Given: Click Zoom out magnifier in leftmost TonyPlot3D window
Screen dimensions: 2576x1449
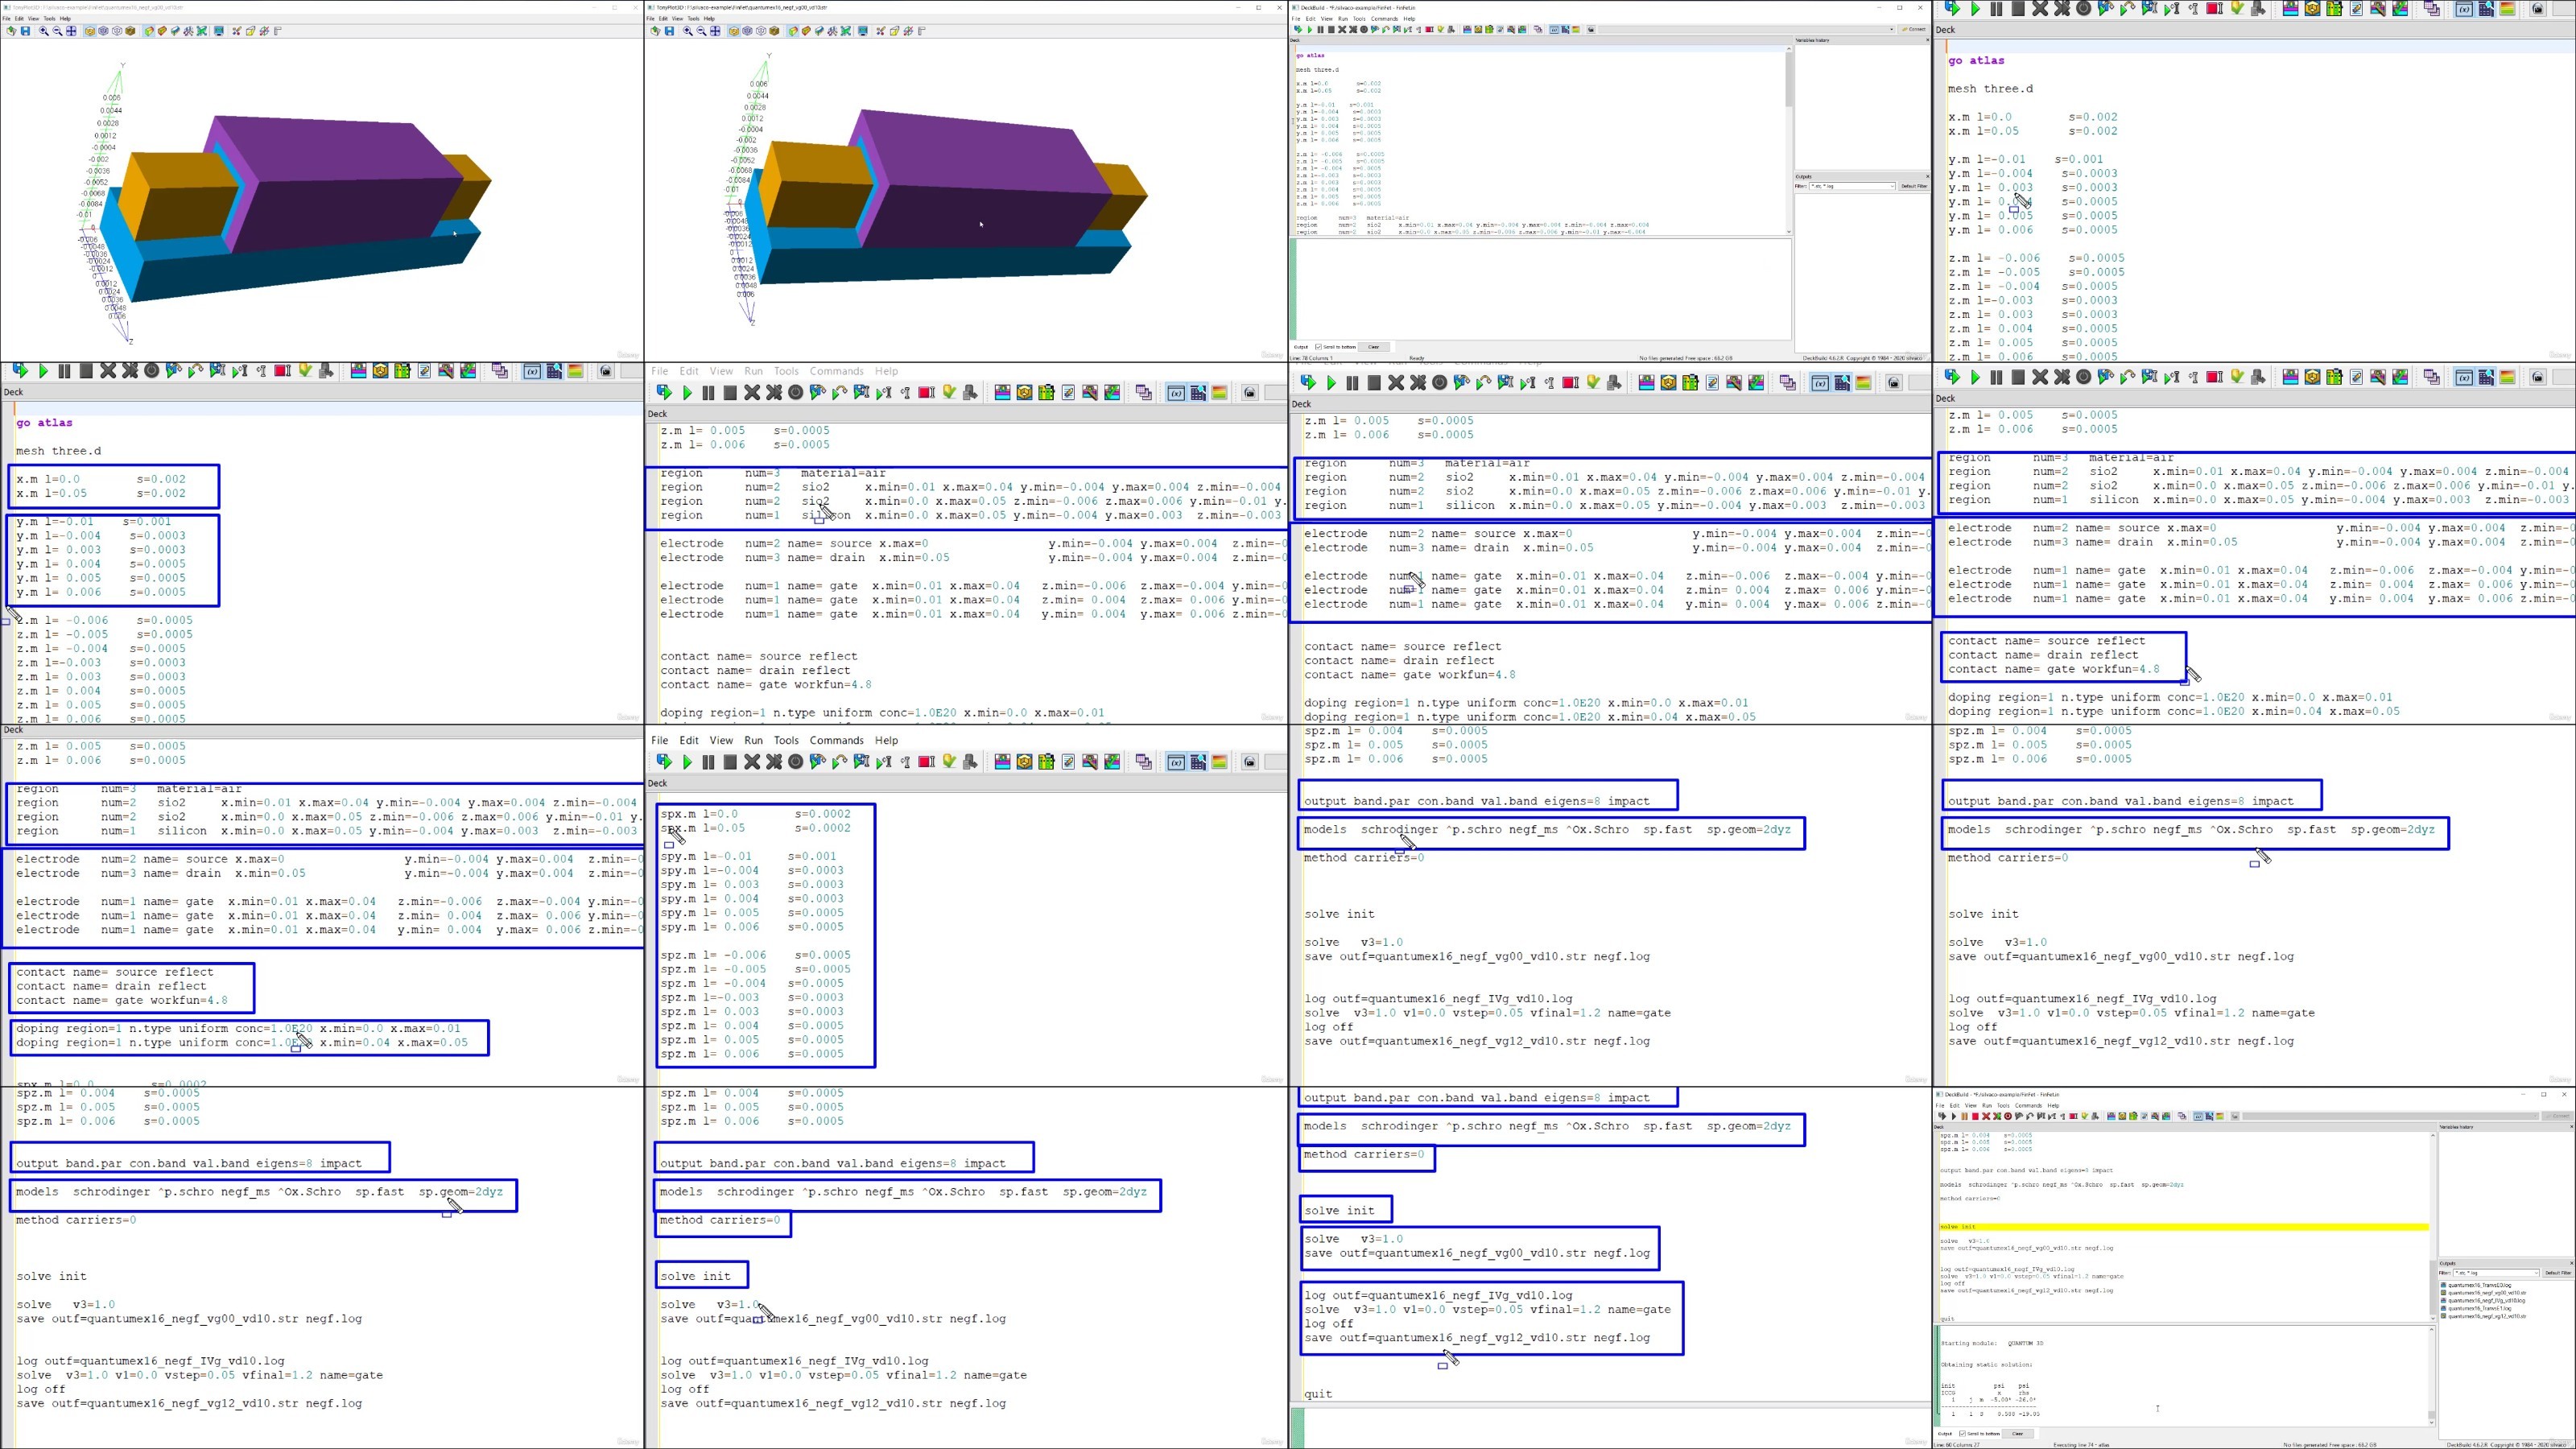Looking at the screenshot, I should point(57,31).
